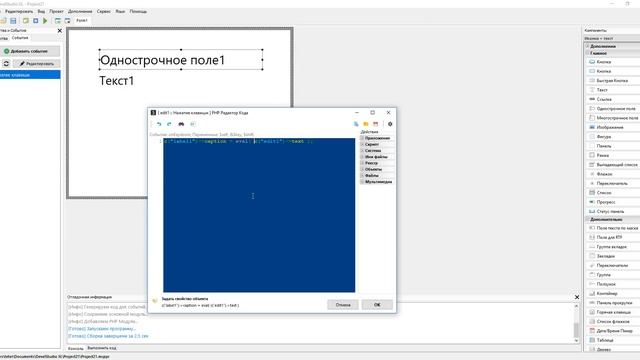
Task: Open find with the binoculars icon
Action: (181, 124)
